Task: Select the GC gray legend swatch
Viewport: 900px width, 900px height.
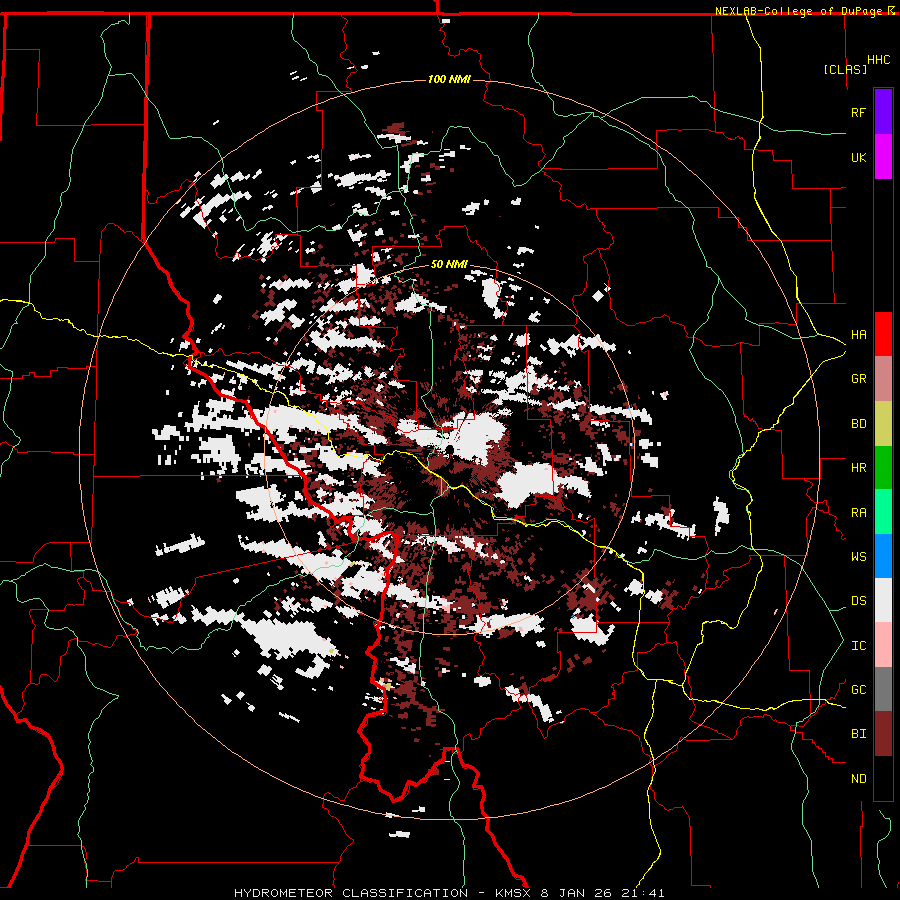Action: pos(883,689)
